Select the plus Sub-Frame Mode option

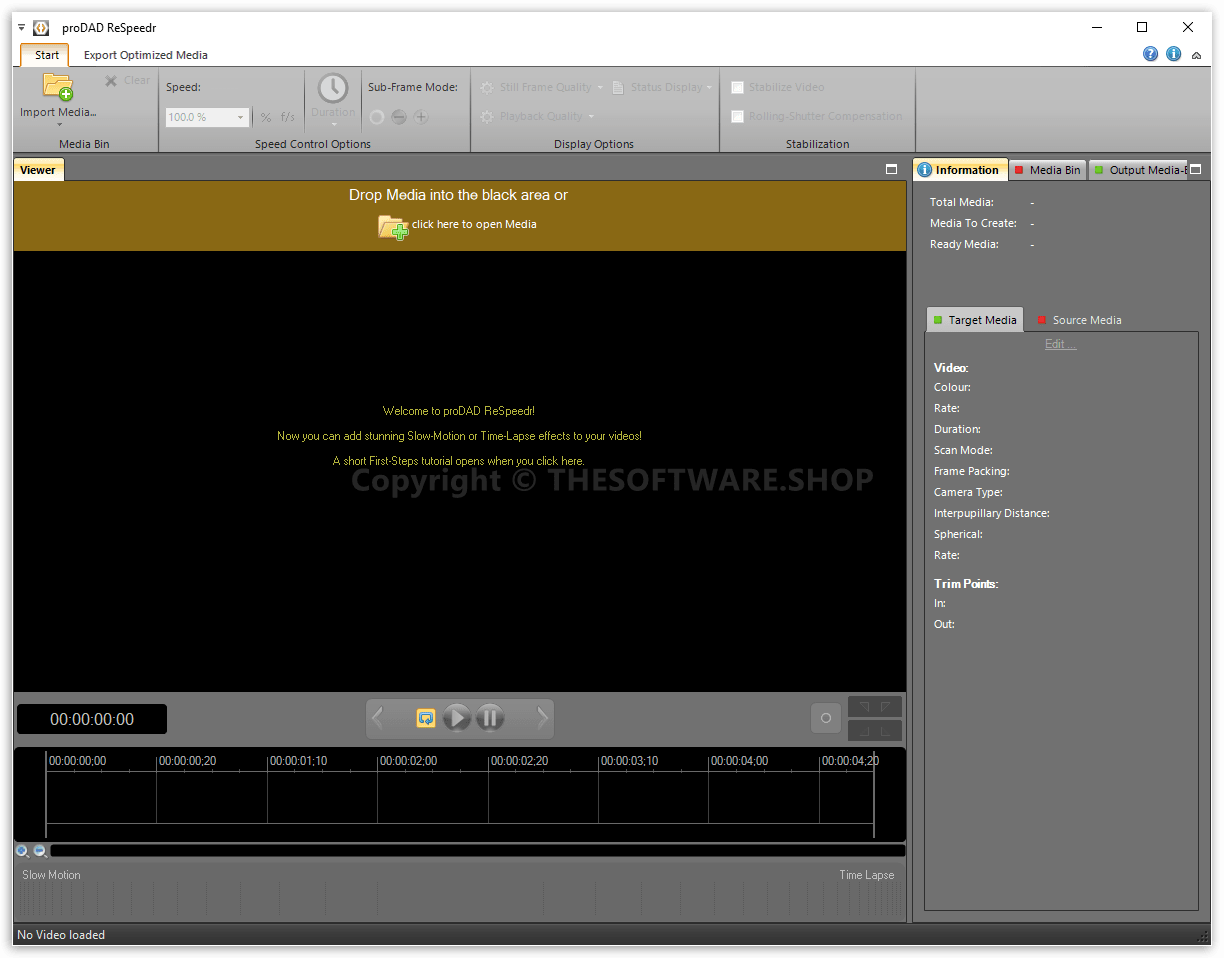[421, 117]
